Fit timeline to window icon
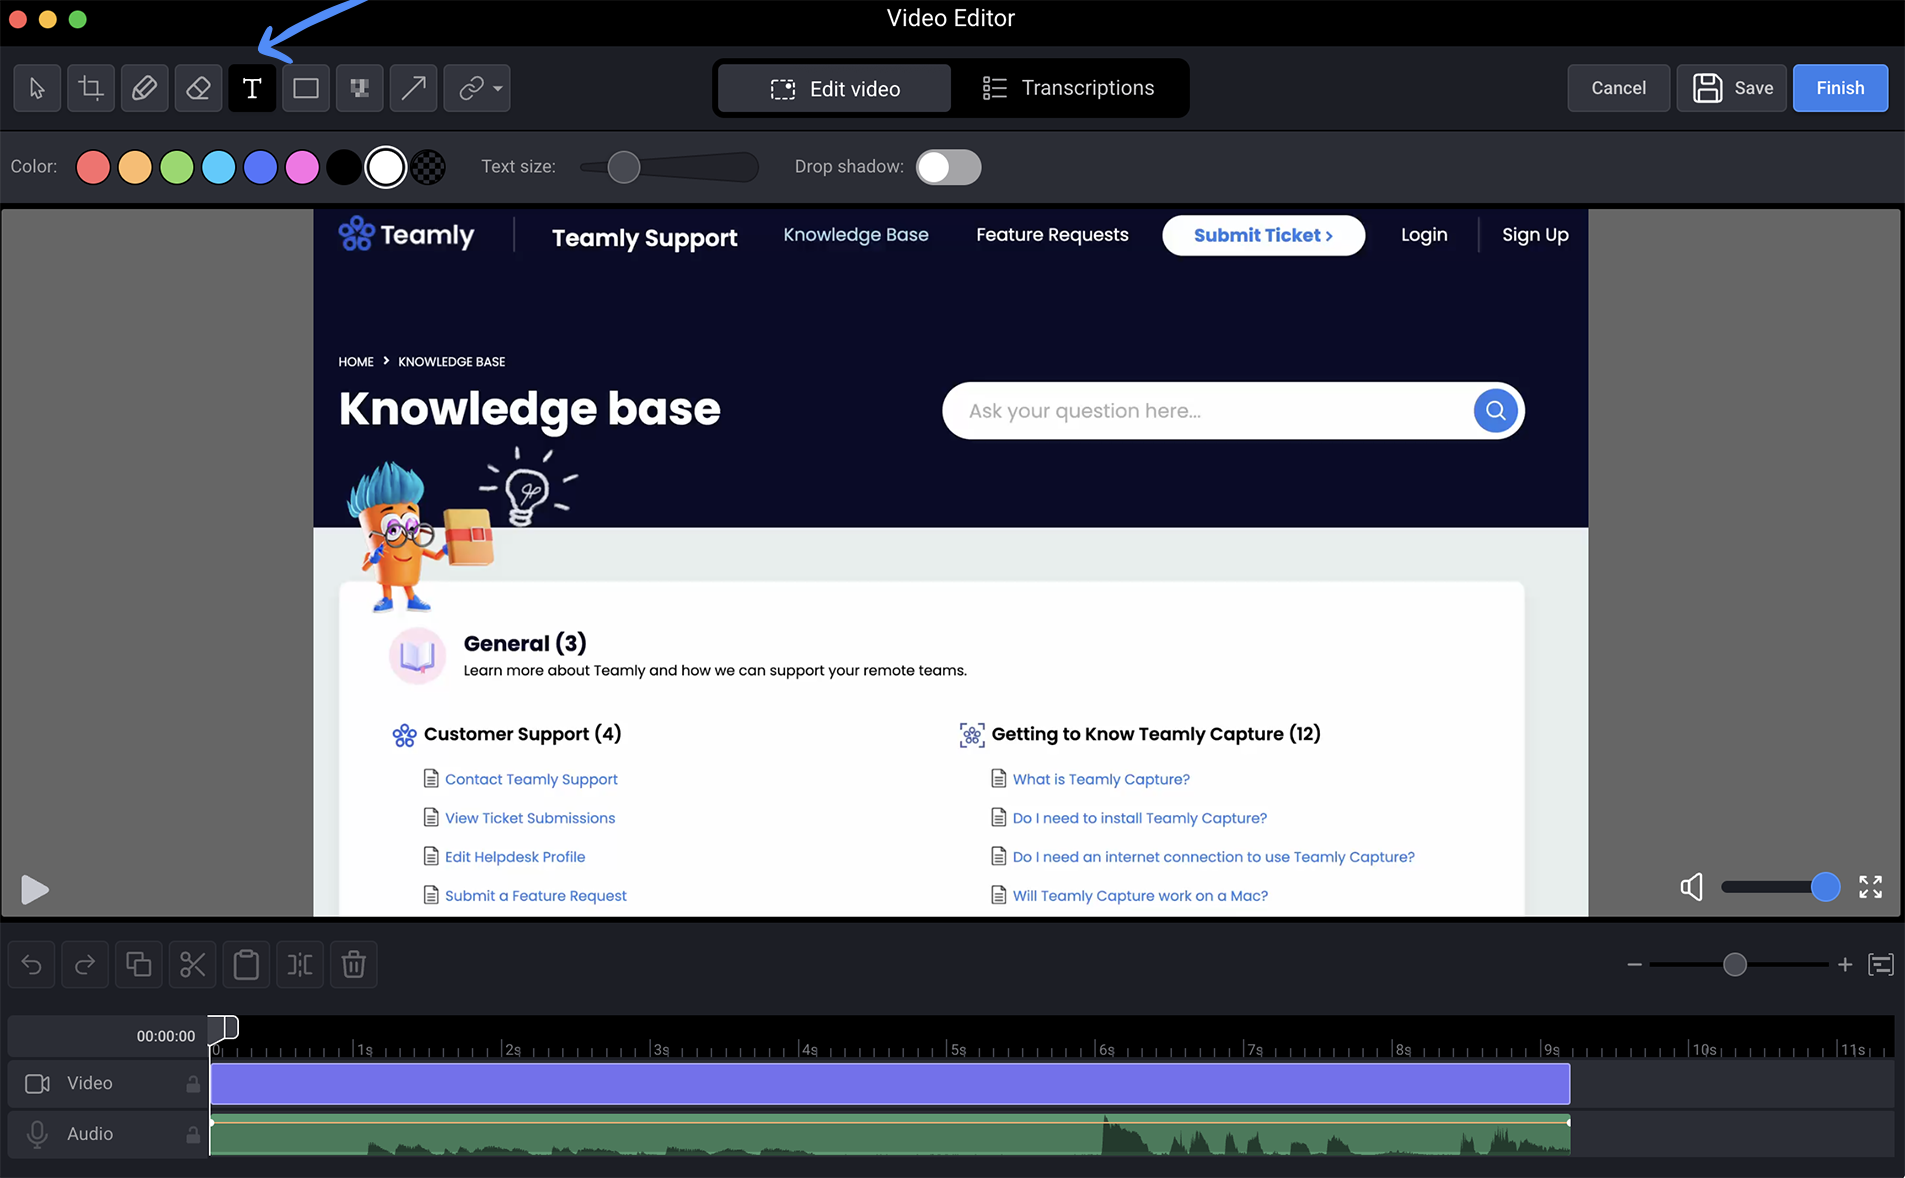Screen dimensions: 1905x1178 (x=1881, y=965)
